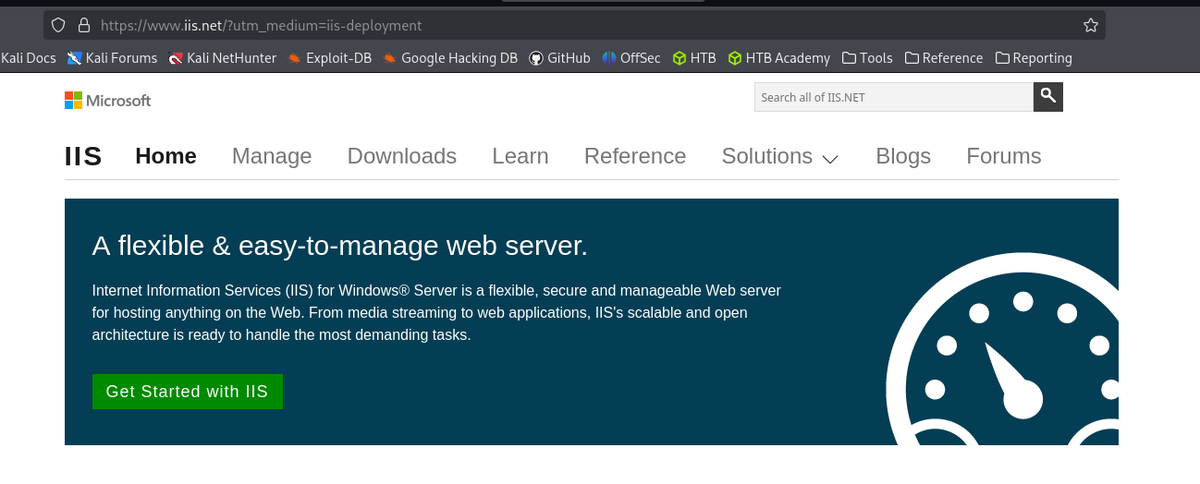Expand the Solutions menu
Viewport: 1200px width, 484px height.
point(780,156)
